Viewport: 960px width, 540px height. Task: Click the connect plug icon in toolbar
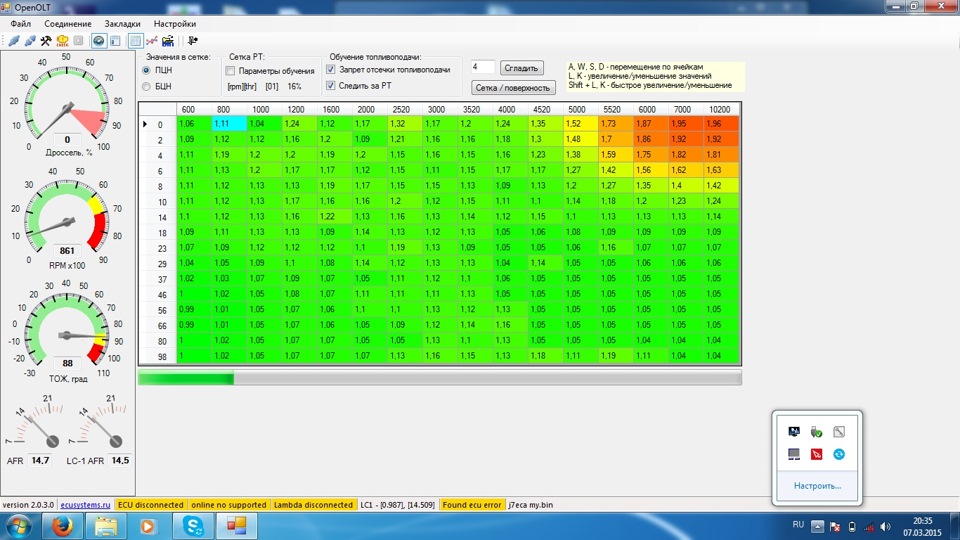(x=13, y=41)
